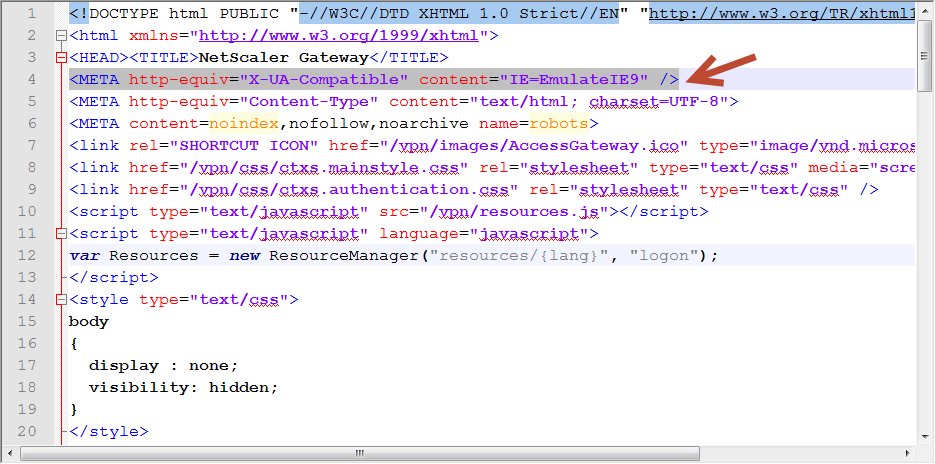Viewport: 935px width, 464px height.
Task: Collapse the HEAD fold marker on line 3
Action: point(62,58)
